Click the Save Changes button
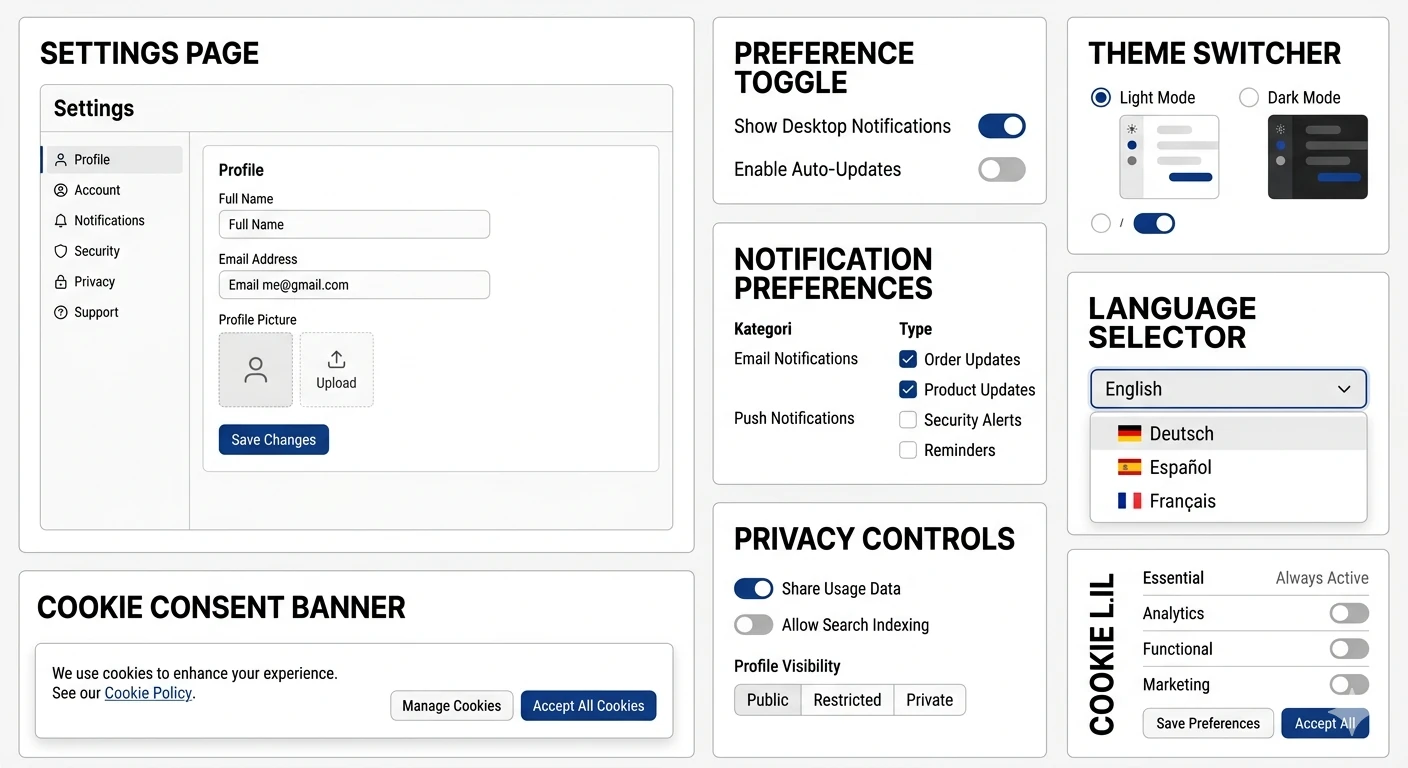This screenshot has width=1408, height=768. point(274,440)
